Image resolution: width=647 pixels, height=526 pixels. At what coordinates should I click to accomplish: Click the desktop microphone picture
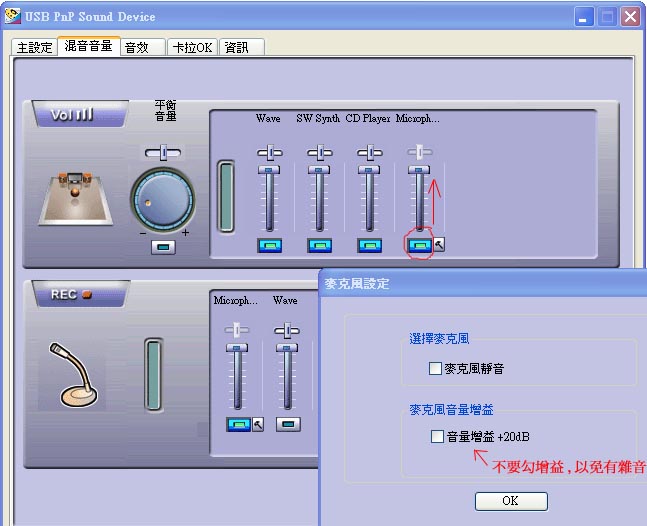tap(73, 375)
